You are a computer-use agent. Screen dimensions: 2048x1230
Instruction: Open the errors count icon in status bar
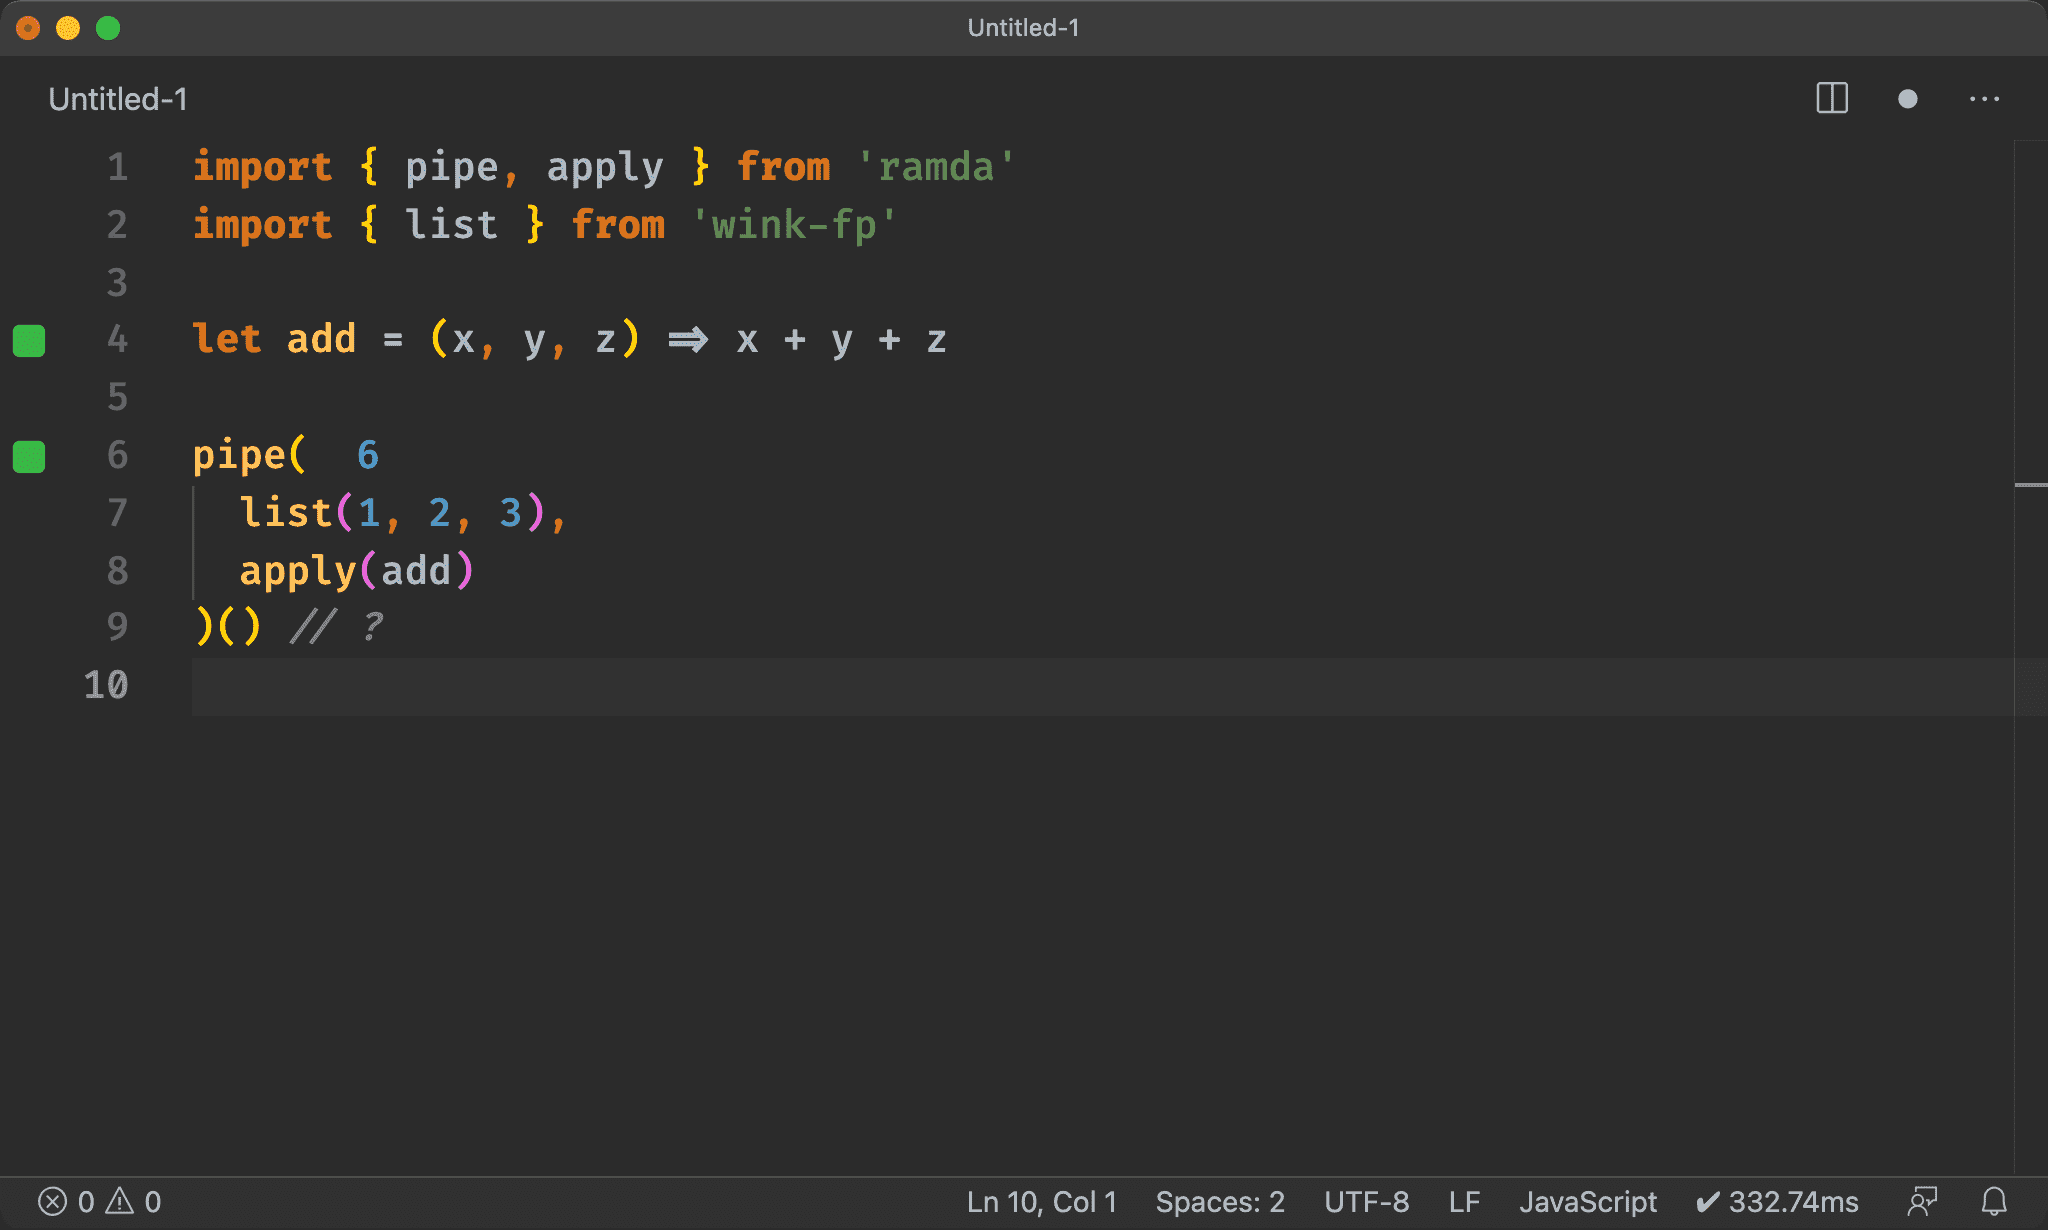pyautogui.click(x=53, y=1201)
